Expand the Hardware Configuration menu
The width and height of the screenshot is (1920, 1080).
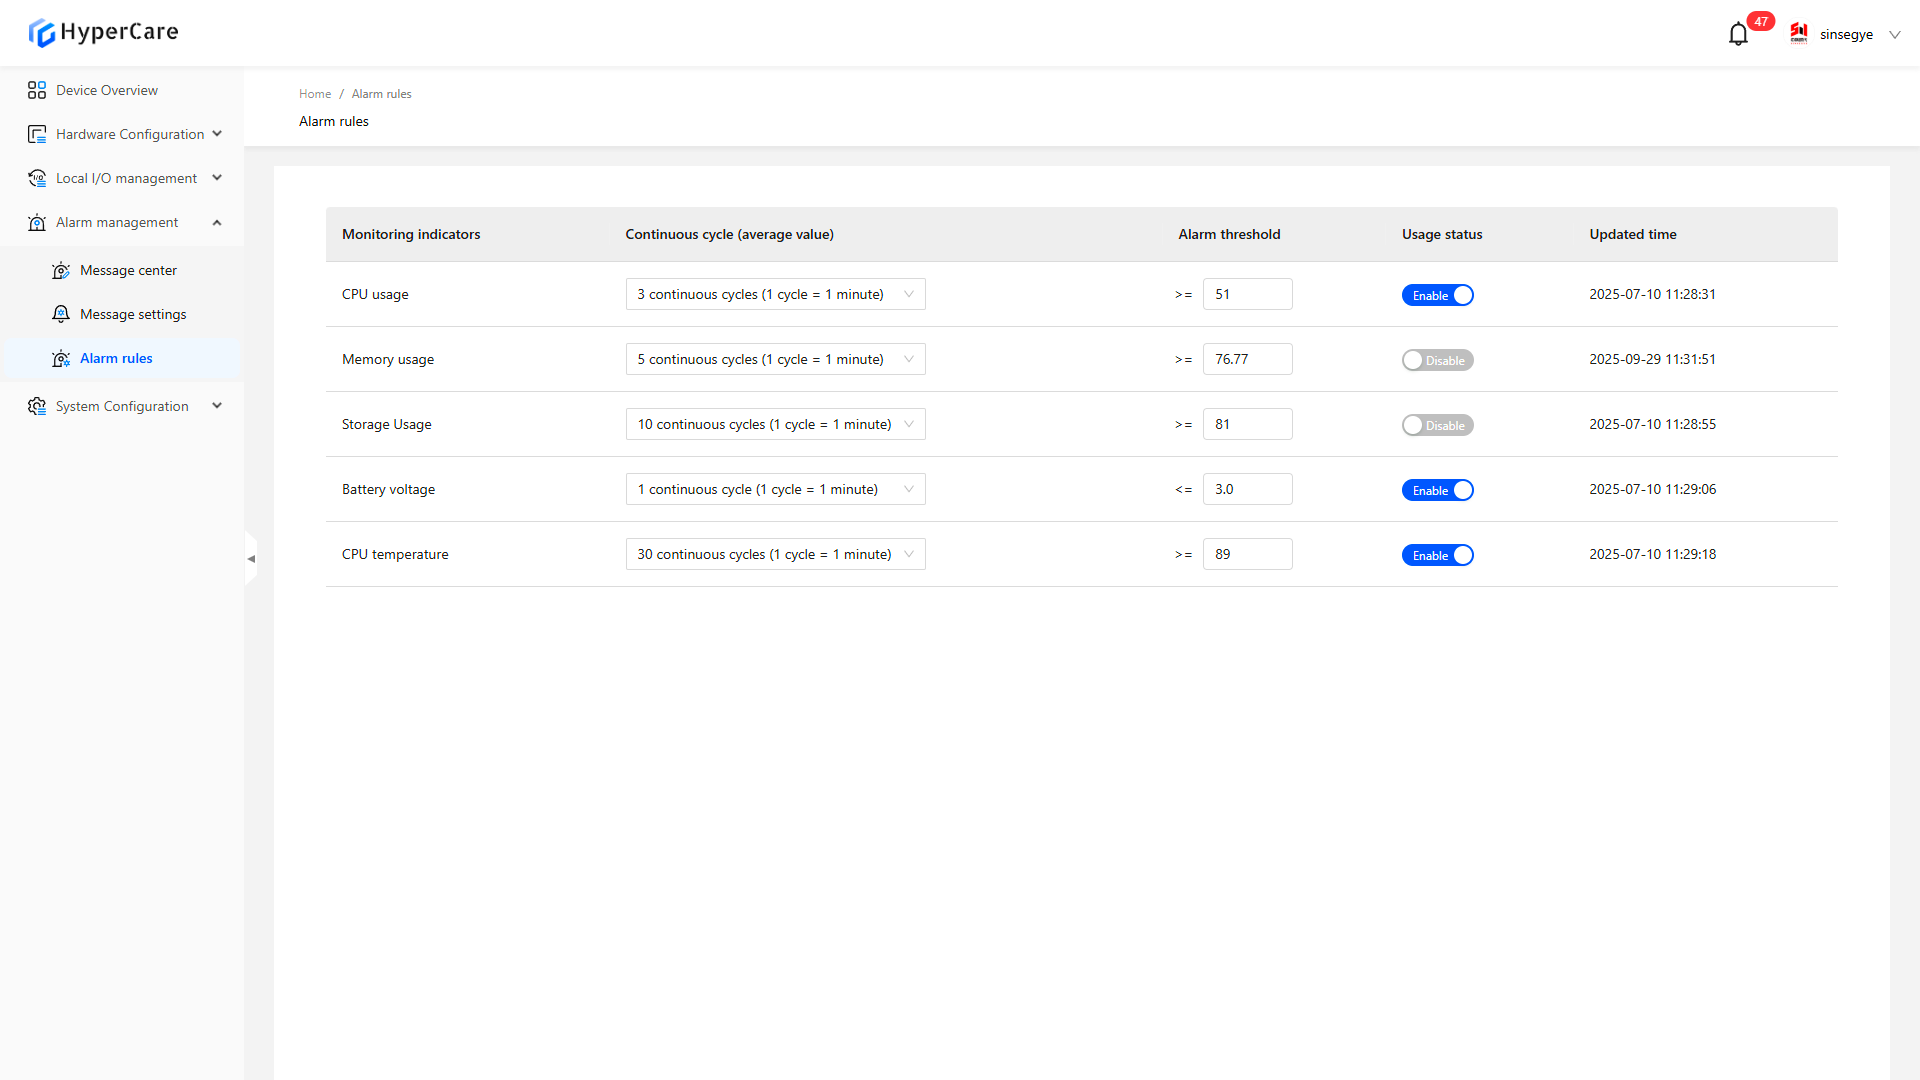click(x=217, y=134)
